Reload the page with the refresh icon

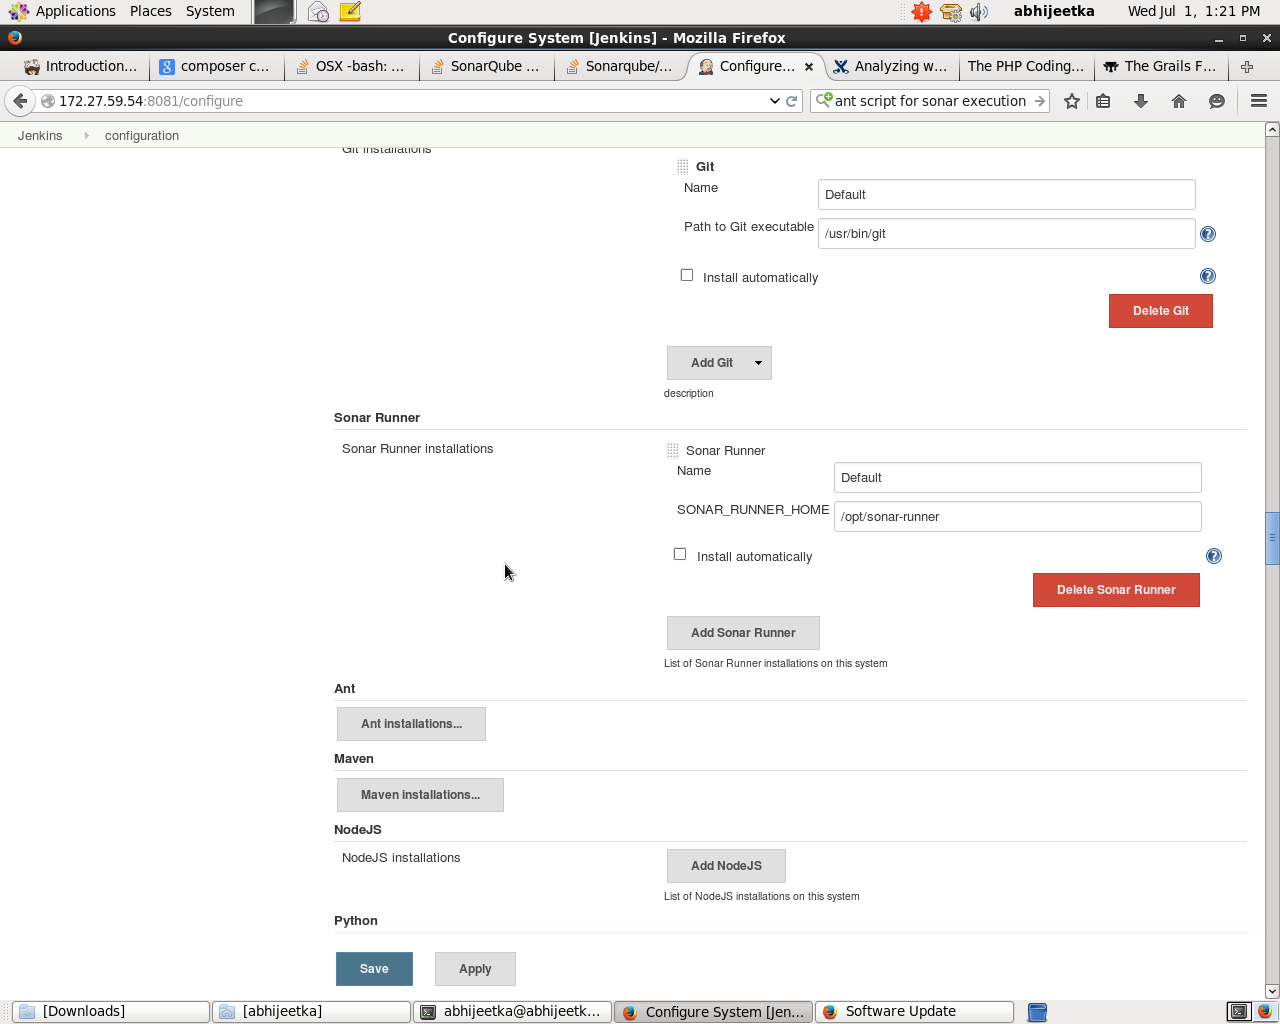click(791, 101)
